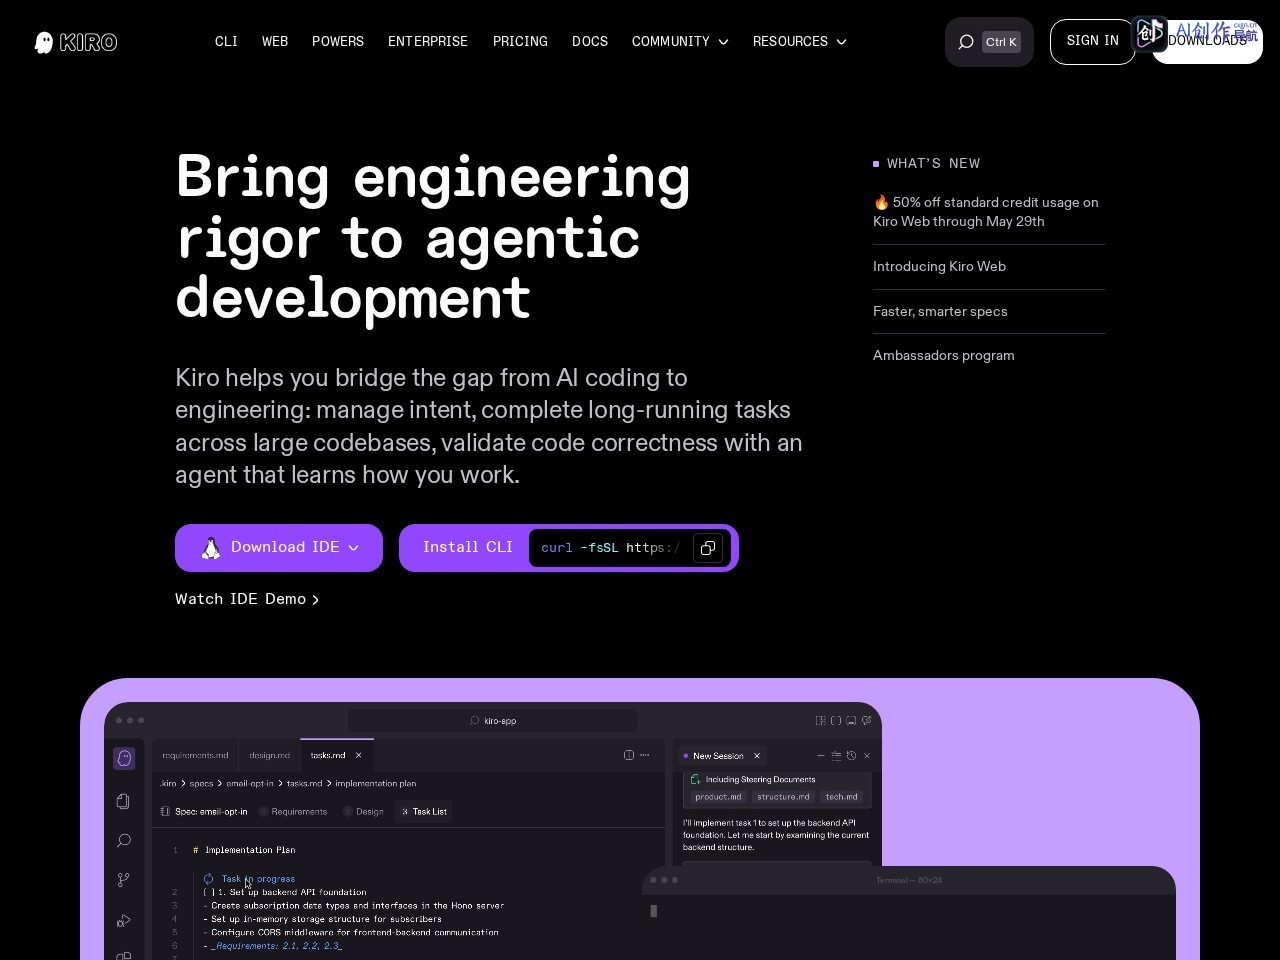The width and height of the screenshot is (1280, 960).
Task: Click the fire emoji promo item
Action: (x=881, y=202)
